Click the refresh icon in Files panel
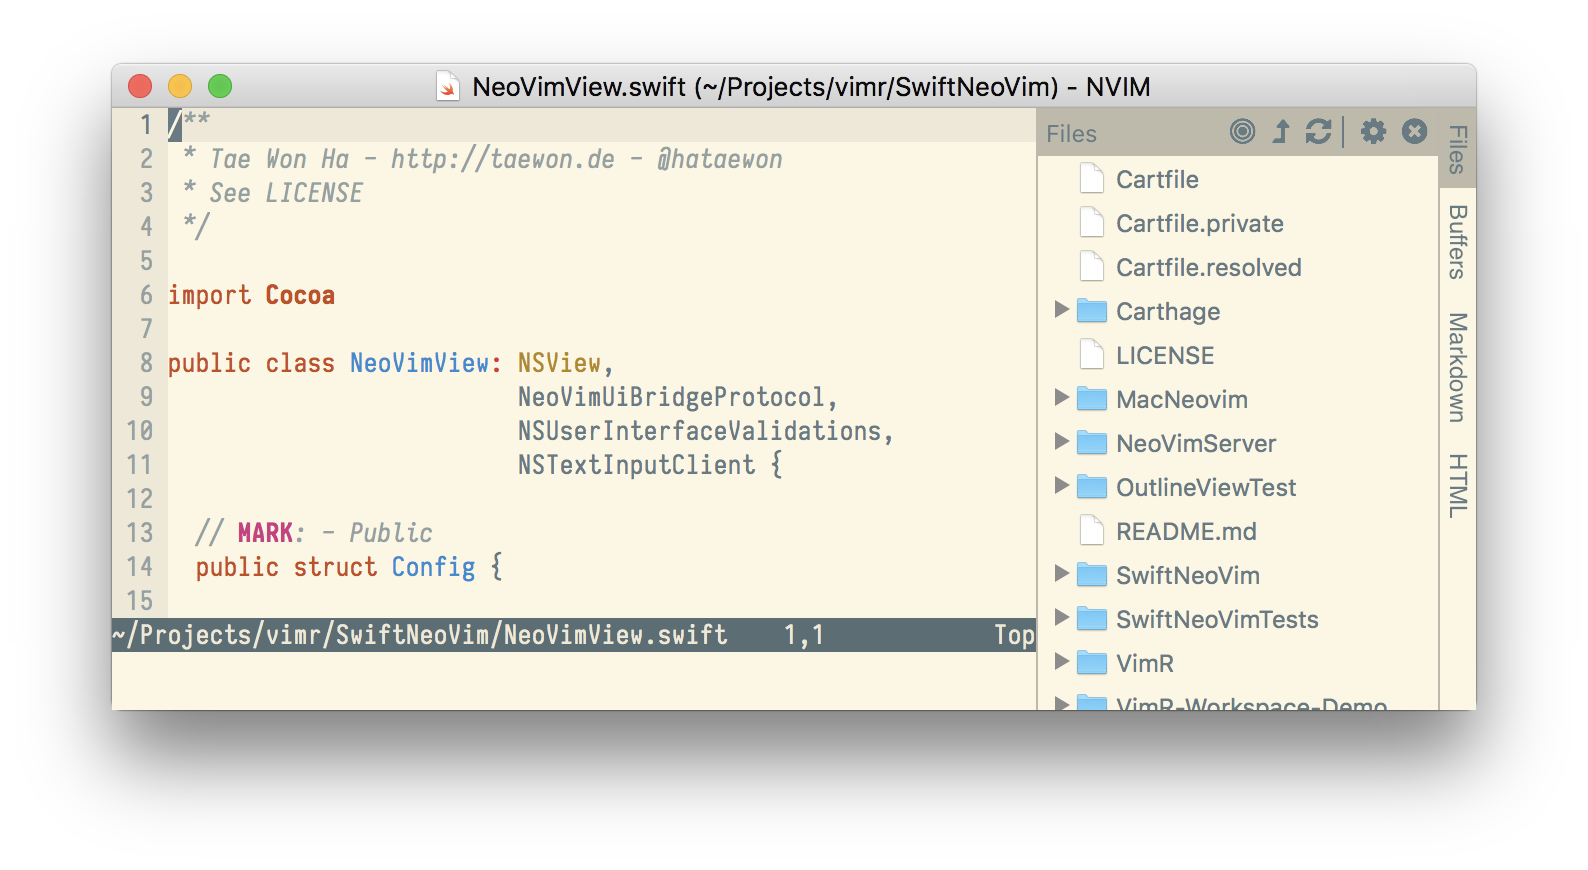This screenshot has width=1588, height=870. [1318, 131]
